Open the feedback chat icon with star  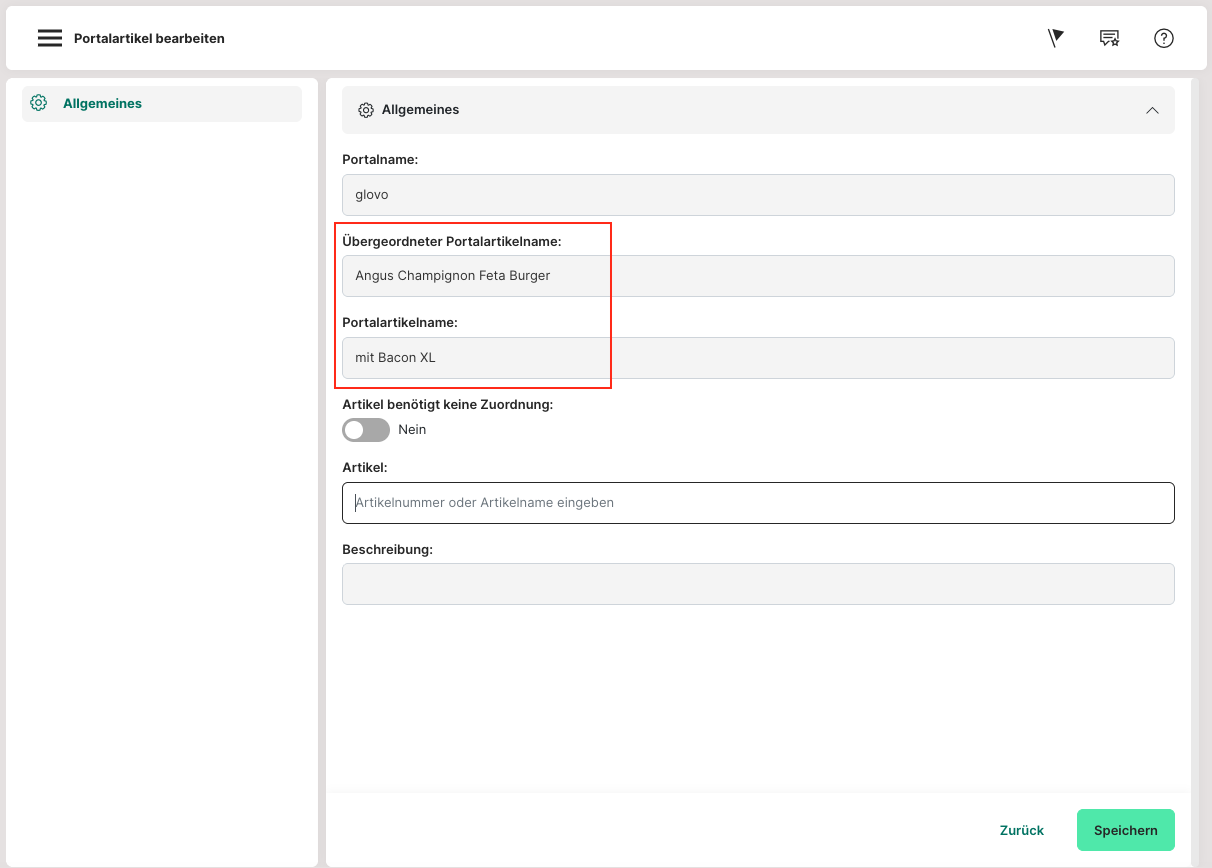(x=1109, y=38)
